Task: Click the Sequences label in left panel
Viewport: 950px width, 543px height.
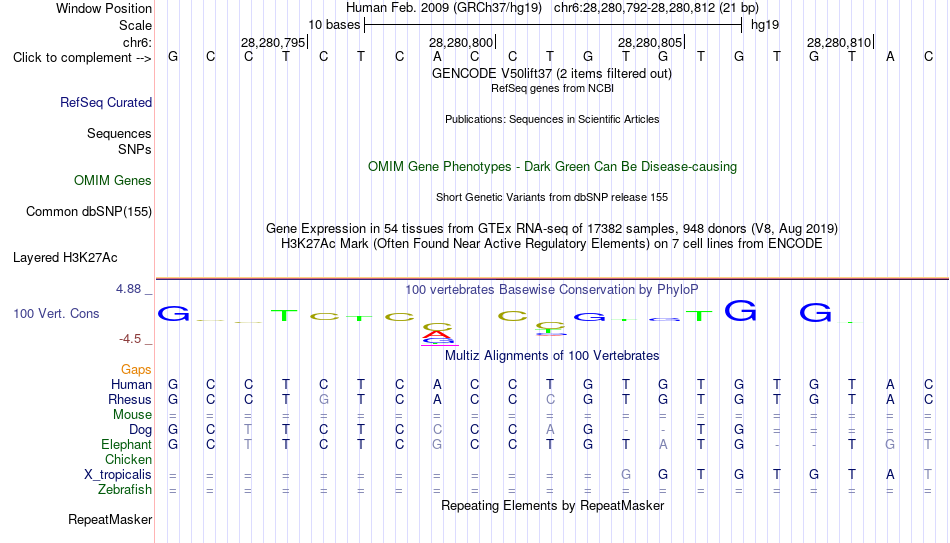Action: tap(119, 133)
